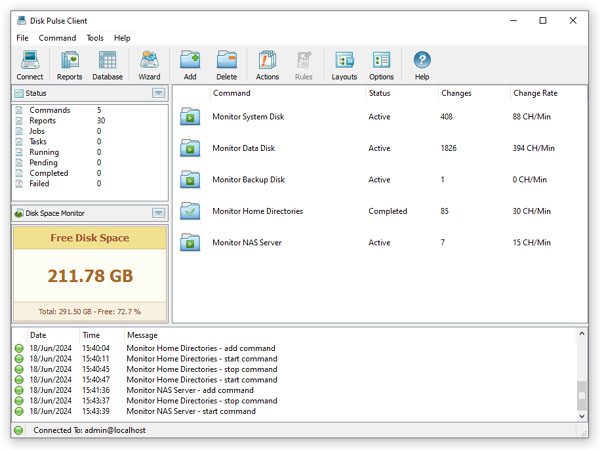Image resolution: width=600 pixels, height=450 pixels.
Task: Open the Tools menu
Action: coord(95,38)
